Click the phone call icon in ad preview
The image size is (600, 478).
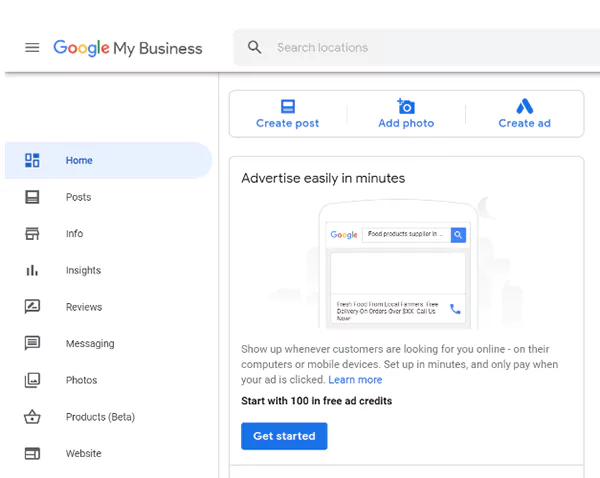pos(455,309)
